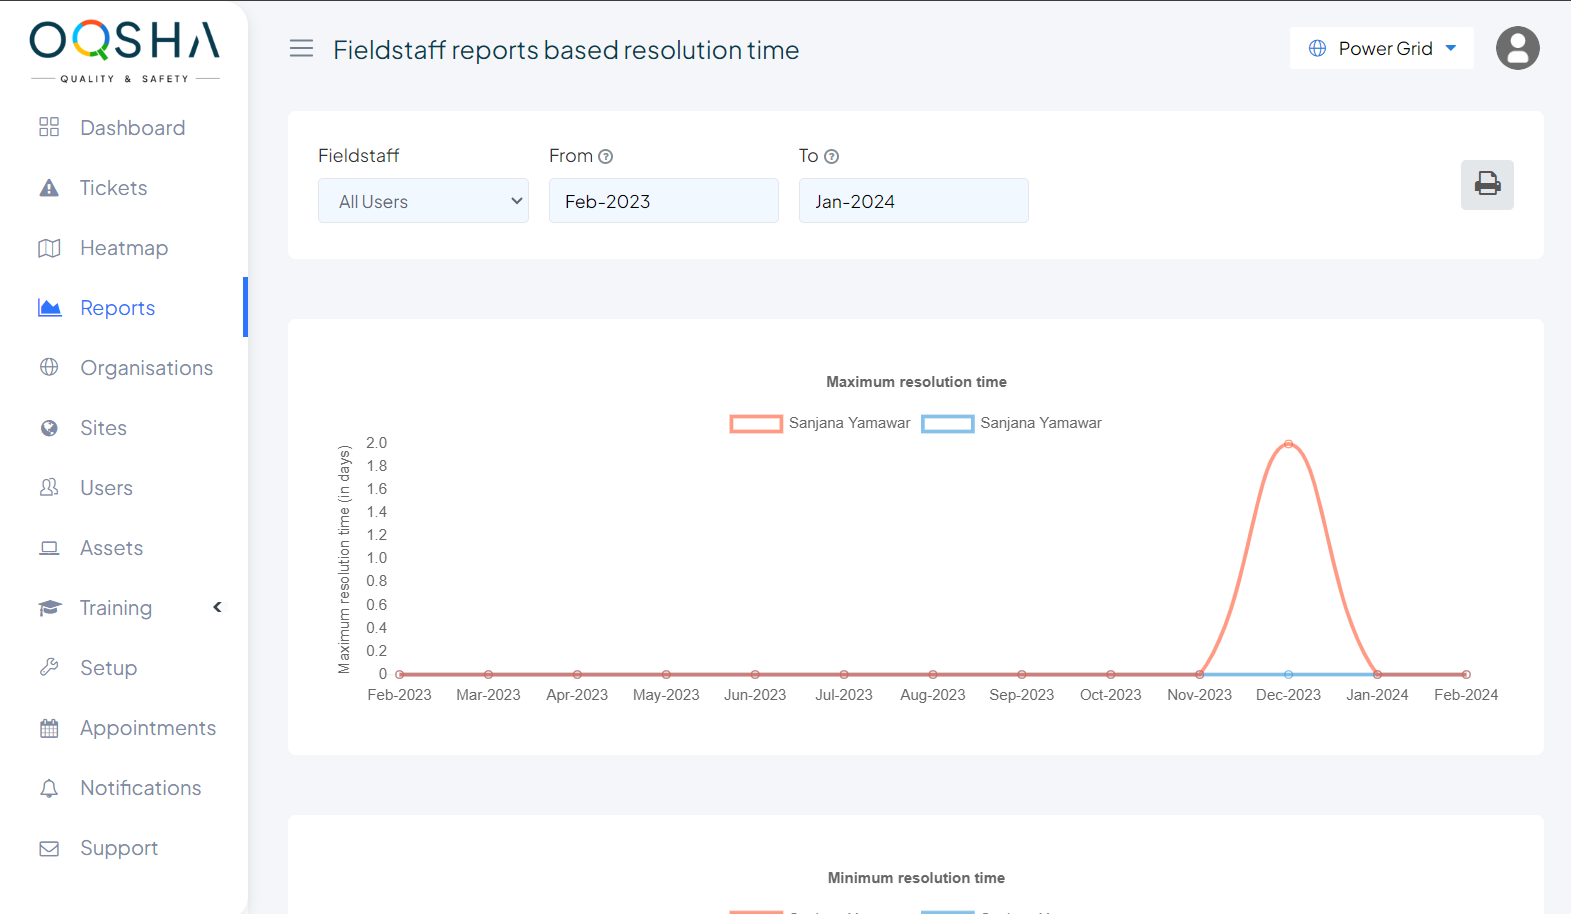Click the To field help icon

(831, 157)
